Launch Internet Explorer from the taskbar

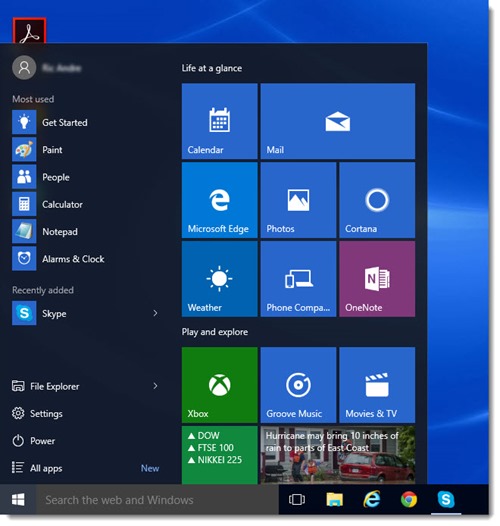pyautogui.click(x=371, y=499)
